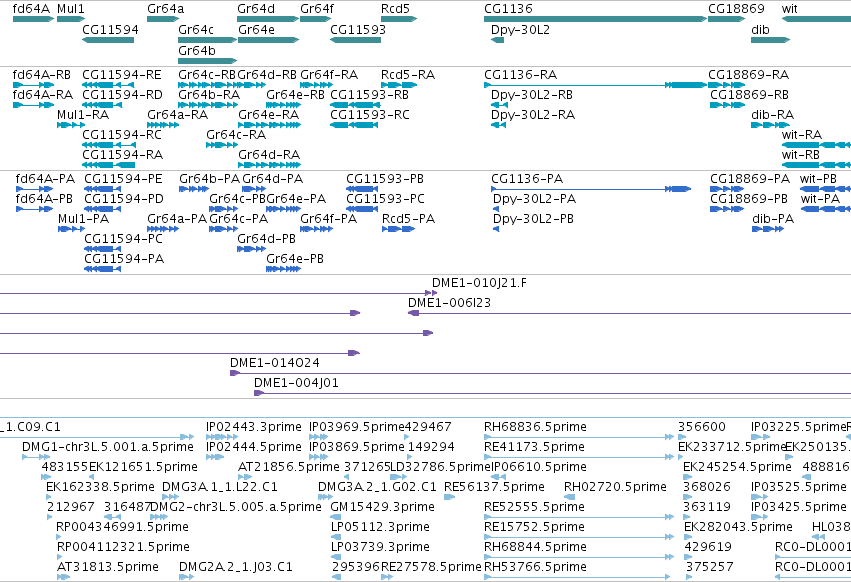Screen dimensions: 851x582
Task: Click the wit gene label
Action: pyautogui.click(x=790, y=9)
